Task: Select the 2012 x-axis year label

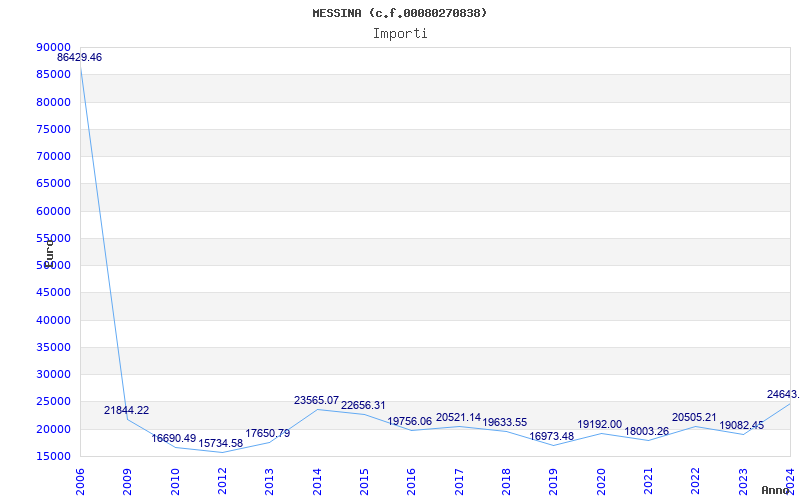Action: click(x=222, y=482)
